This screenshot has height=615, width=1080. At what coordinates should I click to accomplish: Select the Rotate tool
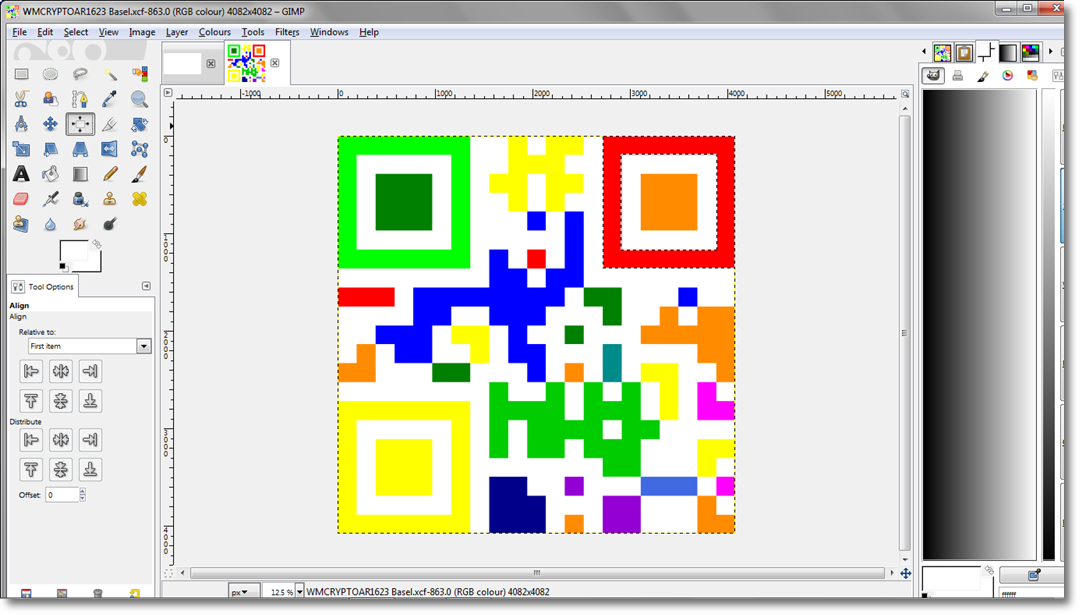(140, 124)
